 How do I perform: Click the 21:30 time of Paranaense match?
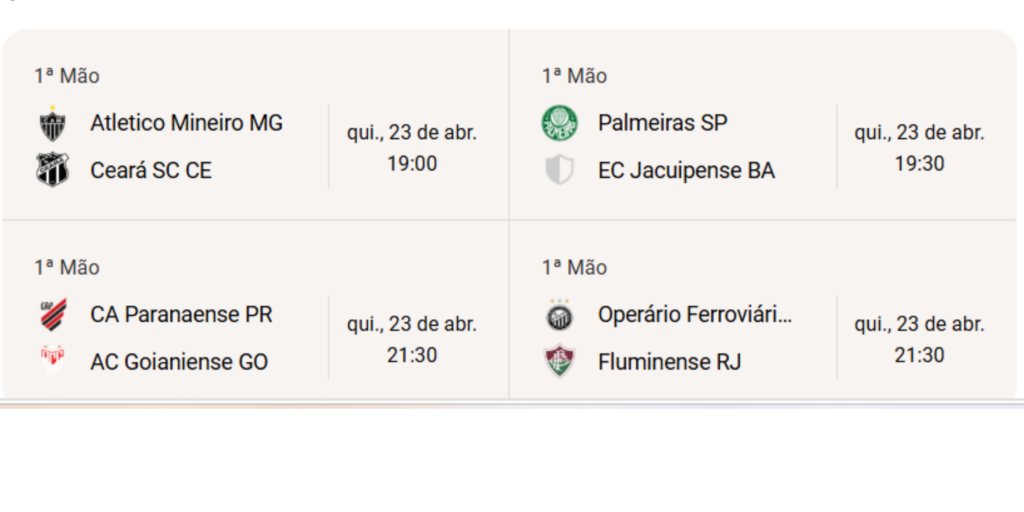point(412,355)
